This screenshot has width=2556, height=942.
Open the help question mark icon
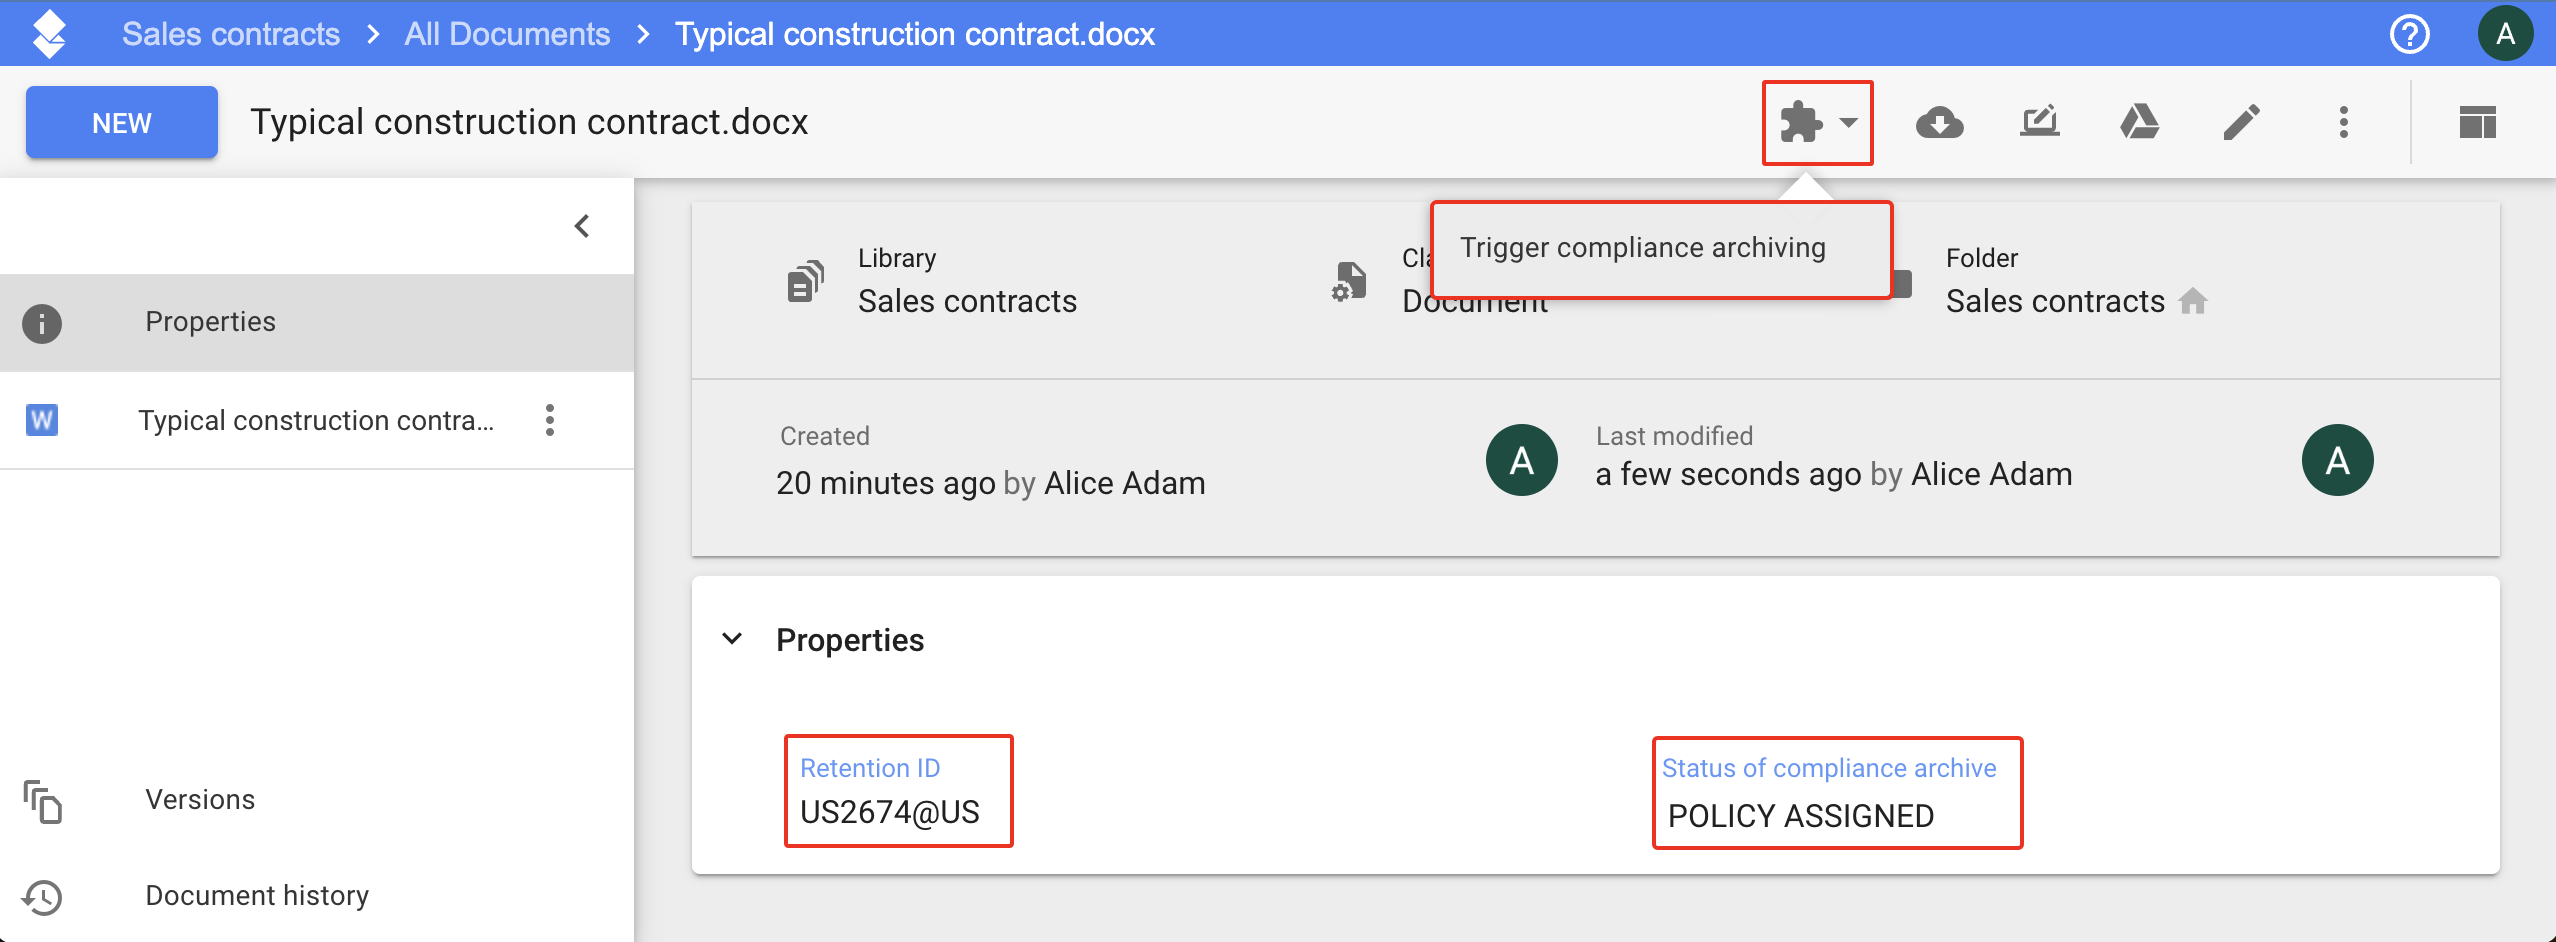2409,34
